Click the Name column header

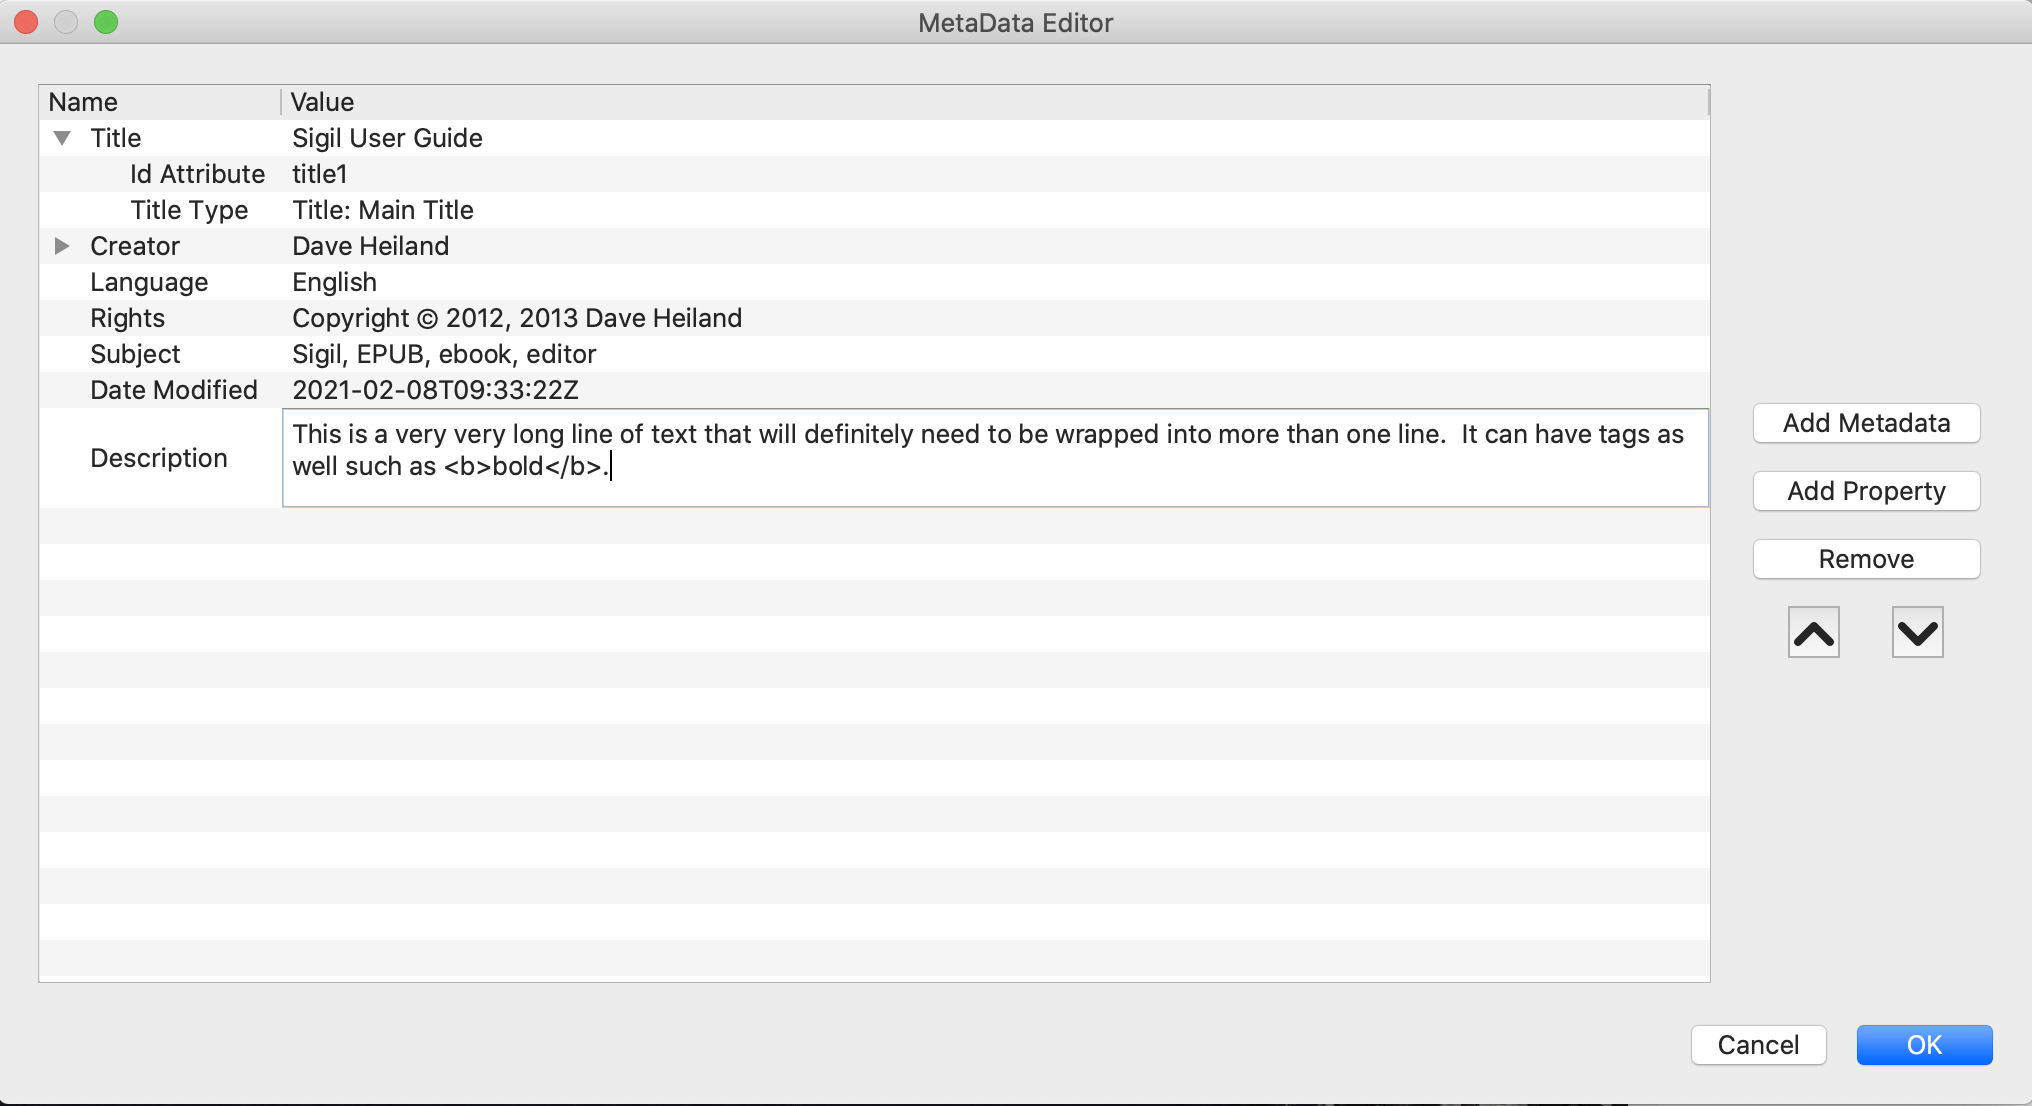click(x=83, y=102)
